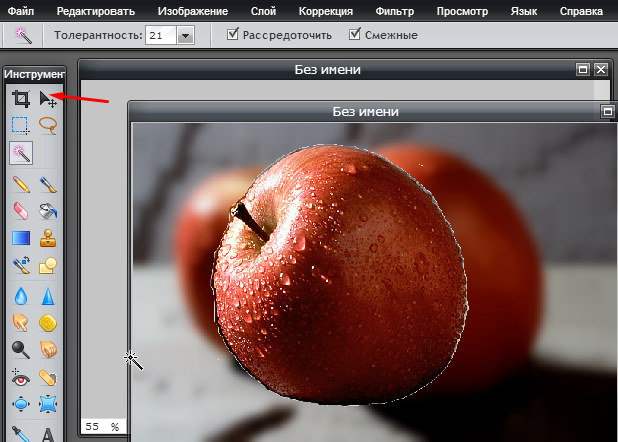Select the Gradient tool
Image resolution: width=618 pixels, height=442 pixels.
pos(20,238)
